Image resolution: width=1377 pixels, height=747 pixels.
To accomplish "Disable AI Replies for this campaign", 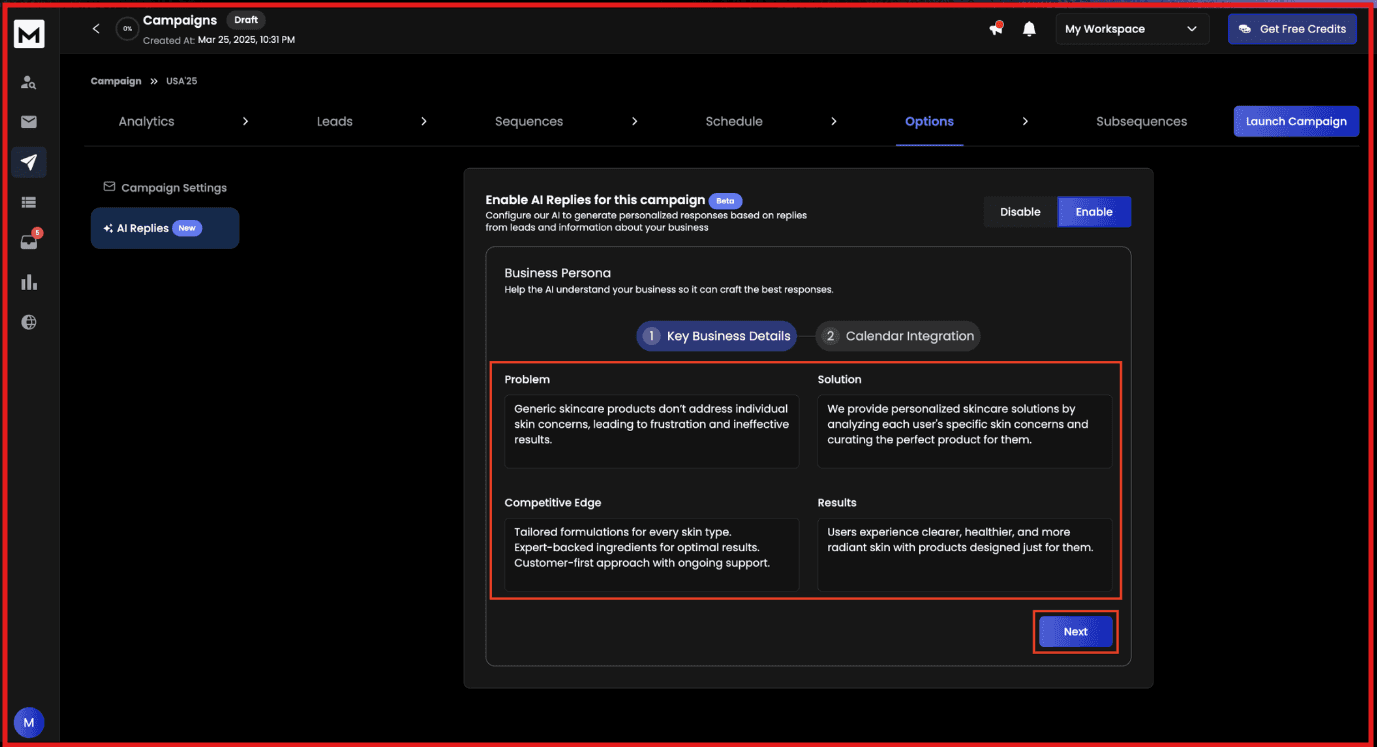I will [1019, 211].
